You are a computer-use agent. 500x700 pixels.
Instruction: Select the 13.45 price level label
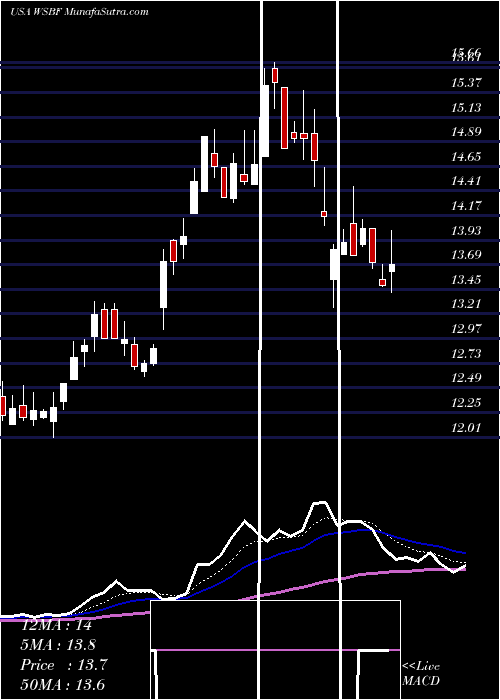point(467,279)
